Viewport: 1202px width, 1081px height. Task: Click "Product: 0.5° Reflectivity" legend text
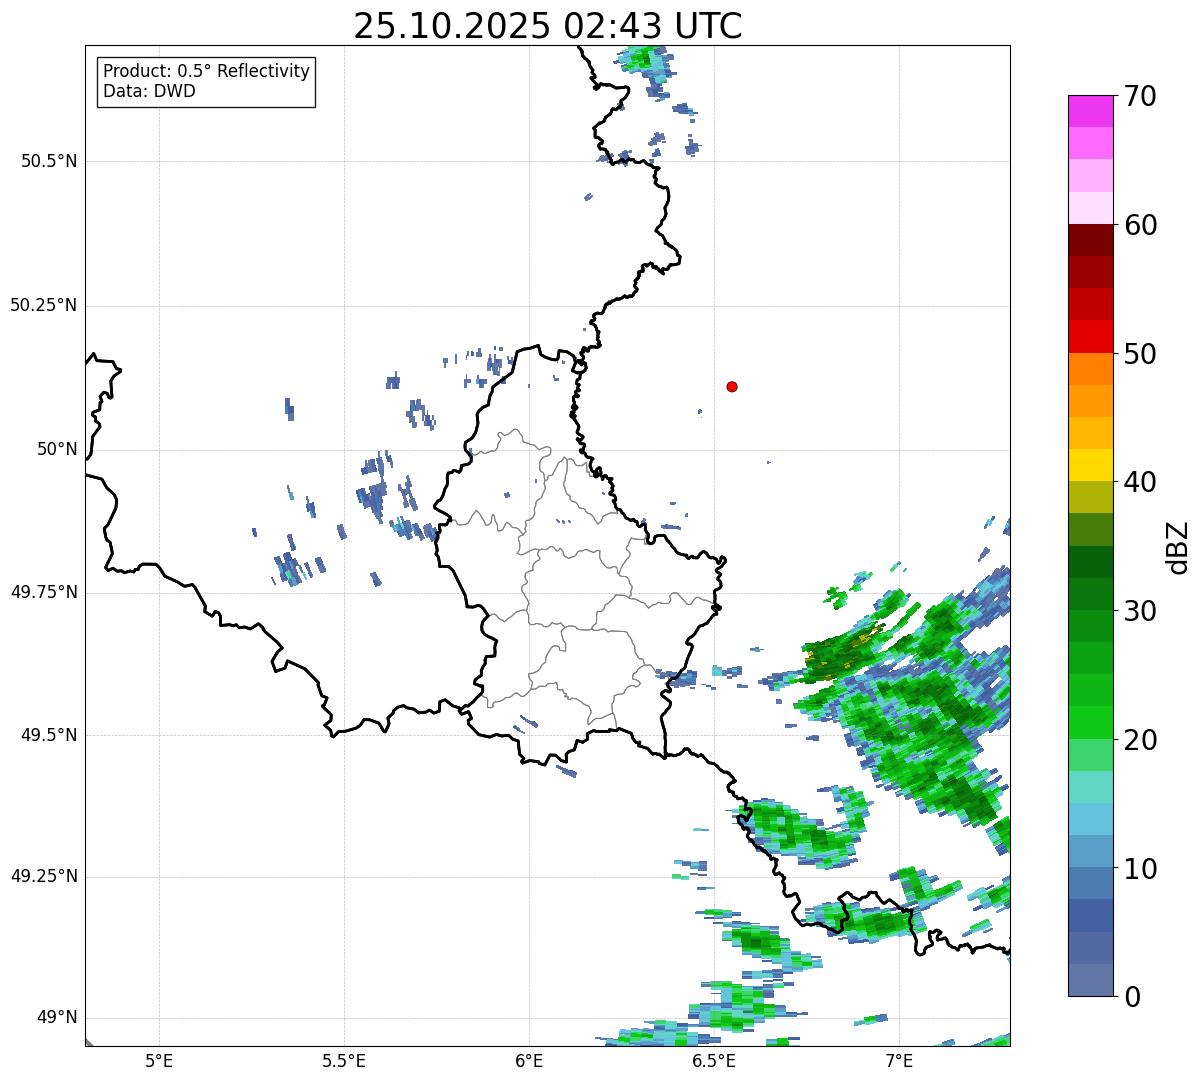pyautogui.click(x=206, y=72)
